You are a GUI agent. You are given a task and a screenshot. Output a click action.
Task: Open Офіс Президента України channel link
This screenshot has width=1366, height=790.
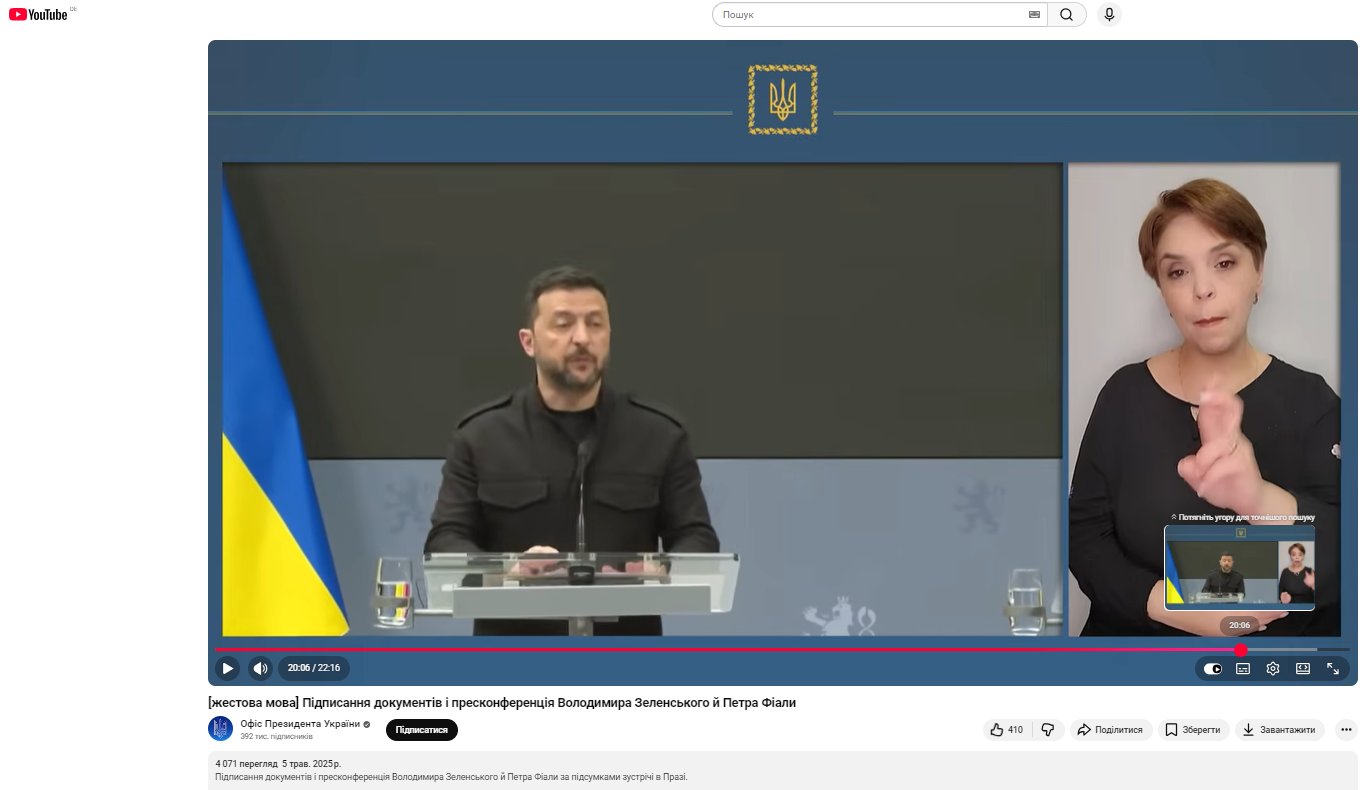tap(300, 724)
